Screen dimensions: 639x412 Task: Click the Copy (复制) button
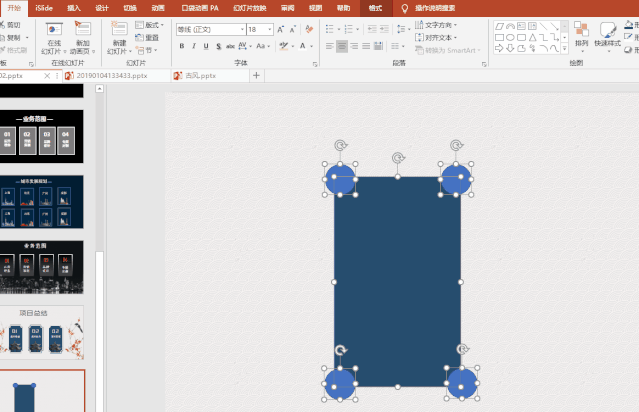(x=11, y=37)
